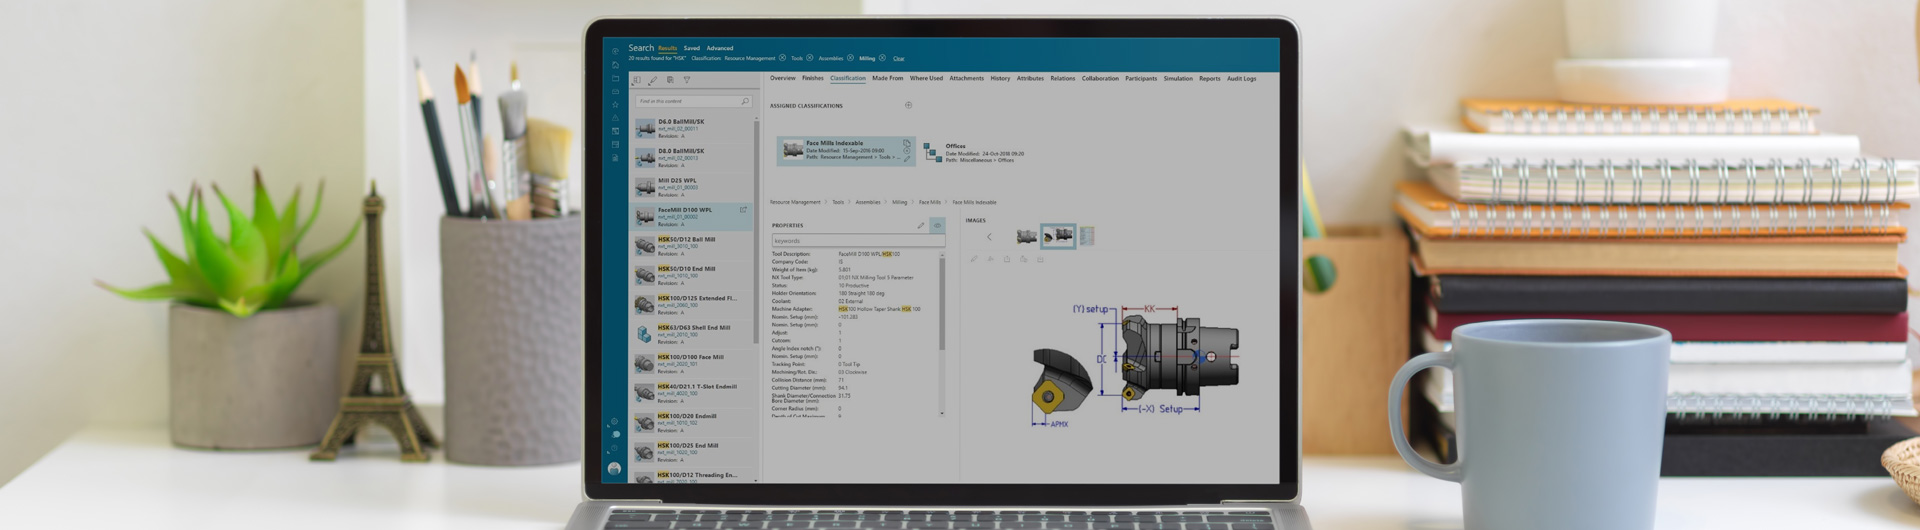Switch to the Where Used tab

point(926,78)
